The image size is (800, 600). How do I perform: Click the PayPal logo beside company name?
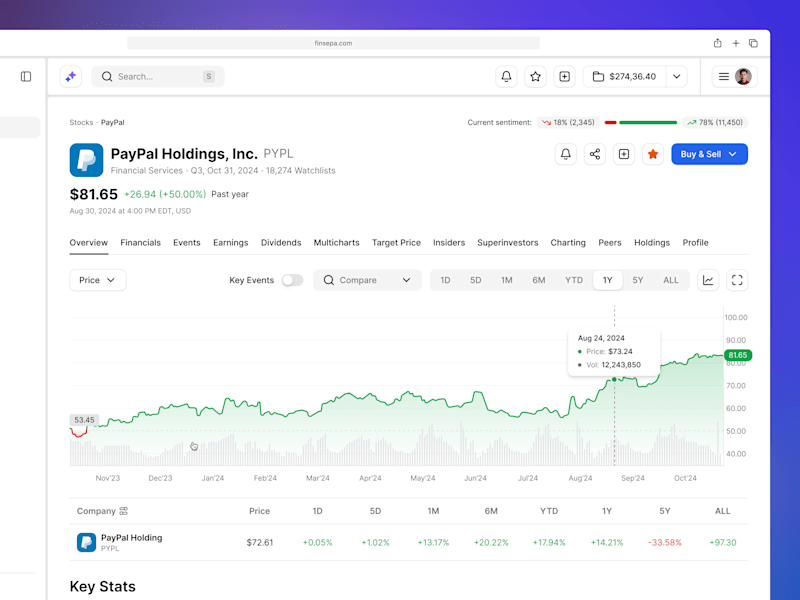click(86, 160)
